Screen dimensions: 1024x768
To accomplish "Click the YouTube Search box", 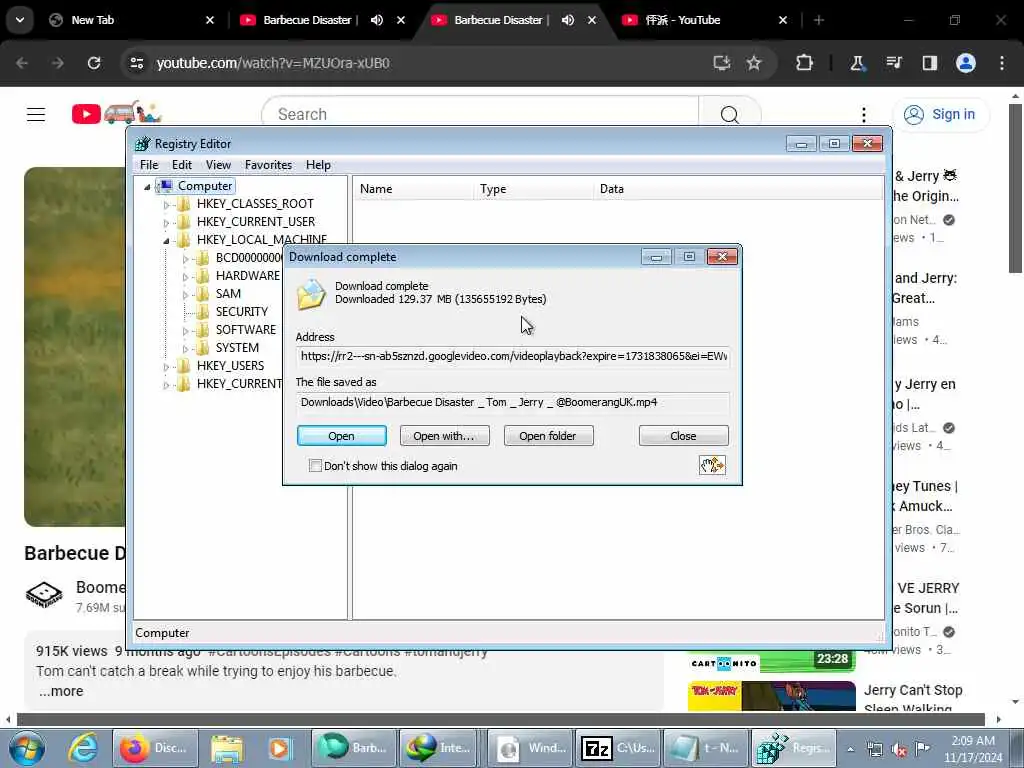I will coord(480,114).
